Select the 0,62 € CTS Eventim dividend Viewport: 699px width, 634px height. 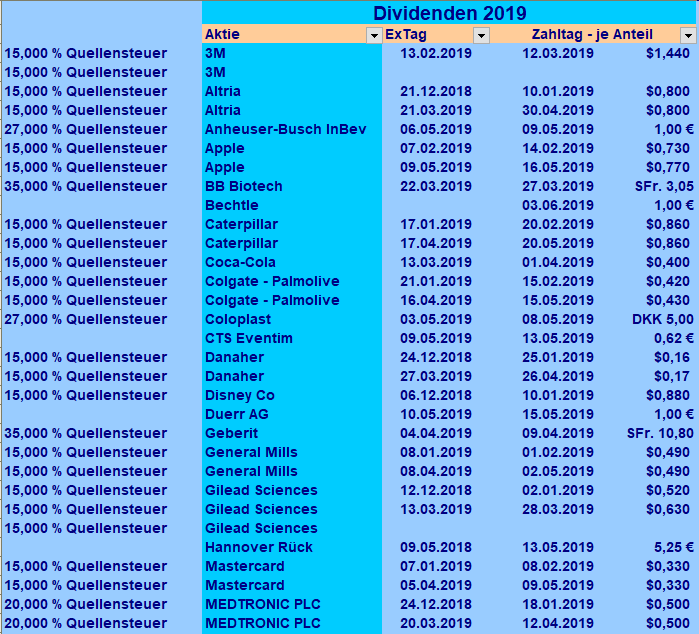pyautogui.click(x=674, y=338)
